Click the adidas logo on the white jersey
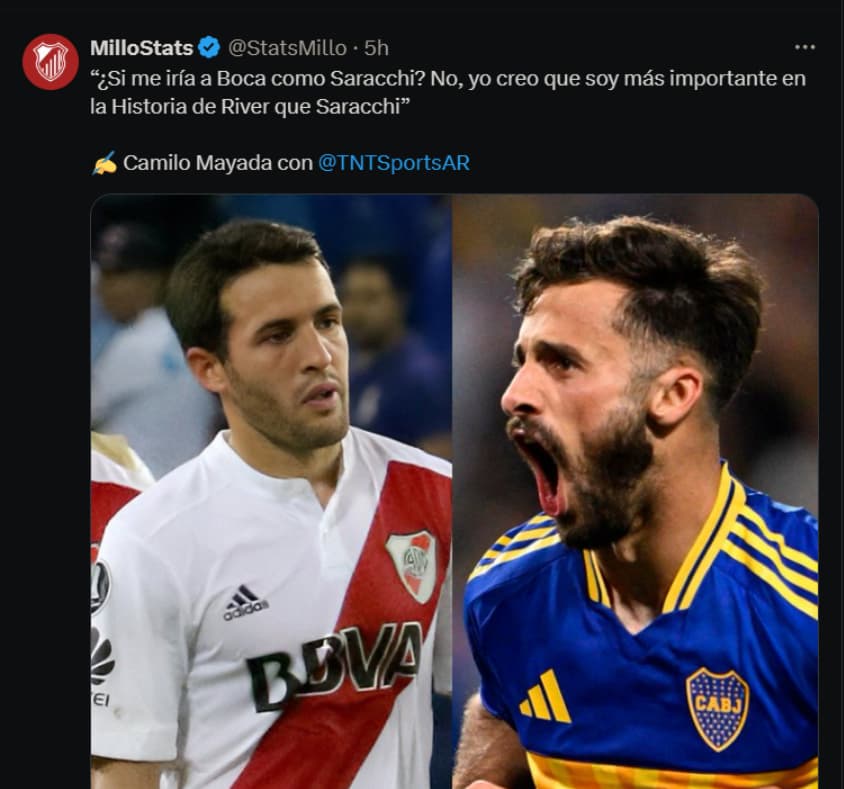Image resolution: width=844 pixels, height=789 pixels. coord(246,603)
